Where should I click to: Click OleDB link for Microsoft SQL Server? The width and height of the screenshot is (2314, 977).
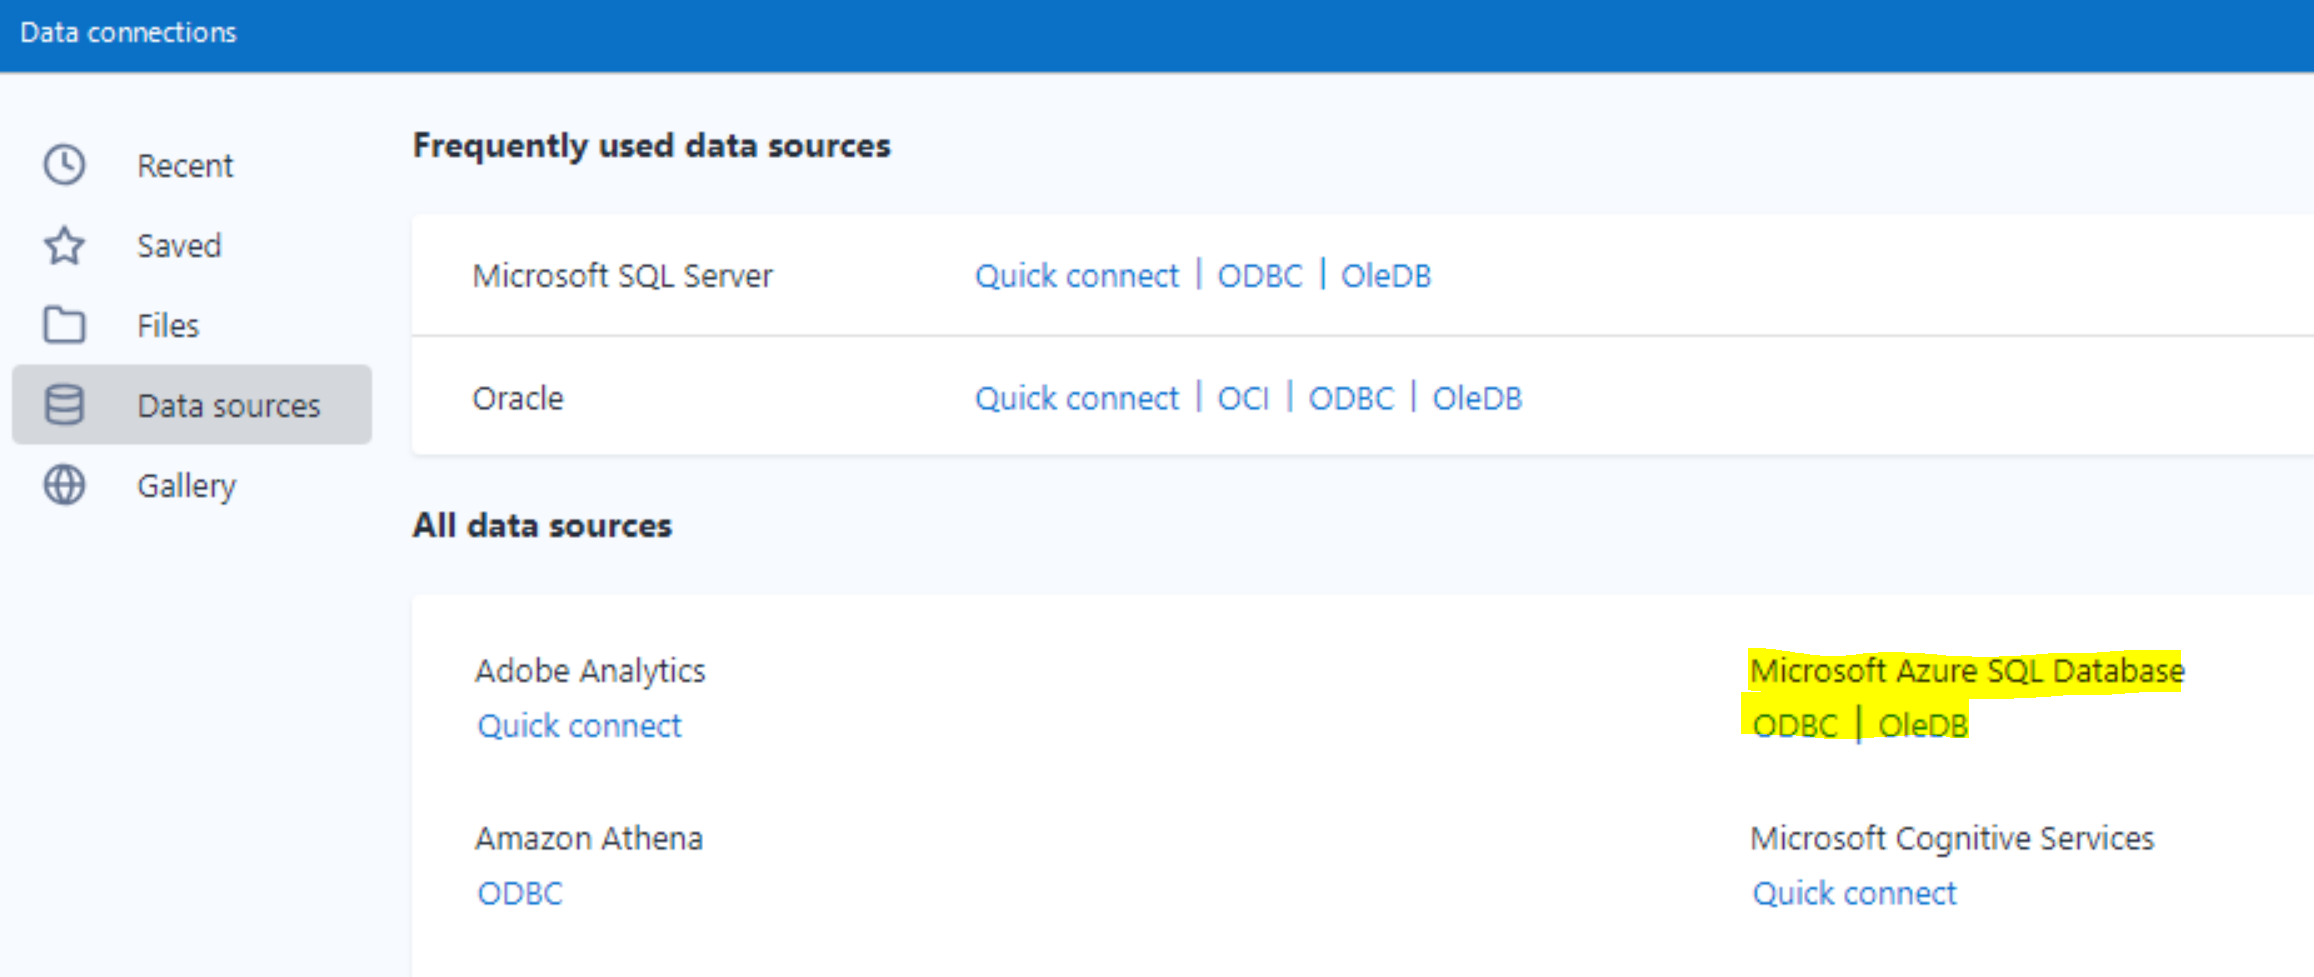1386,275
